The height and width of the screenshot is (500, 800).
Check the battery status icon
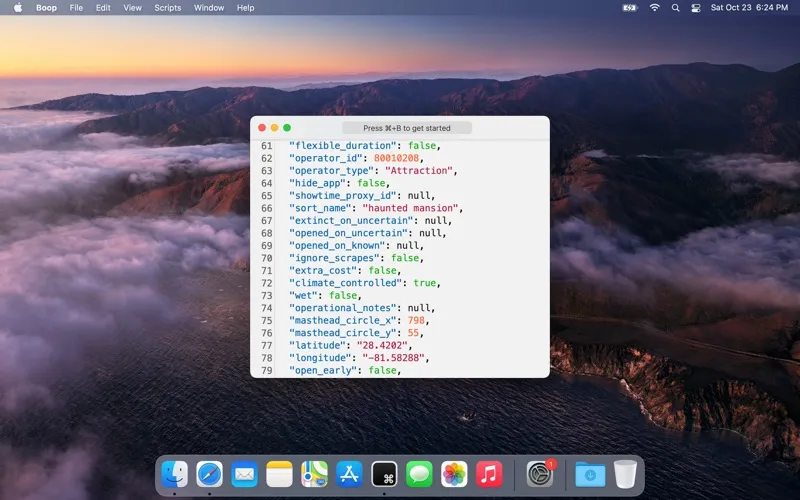coord(630,8)
